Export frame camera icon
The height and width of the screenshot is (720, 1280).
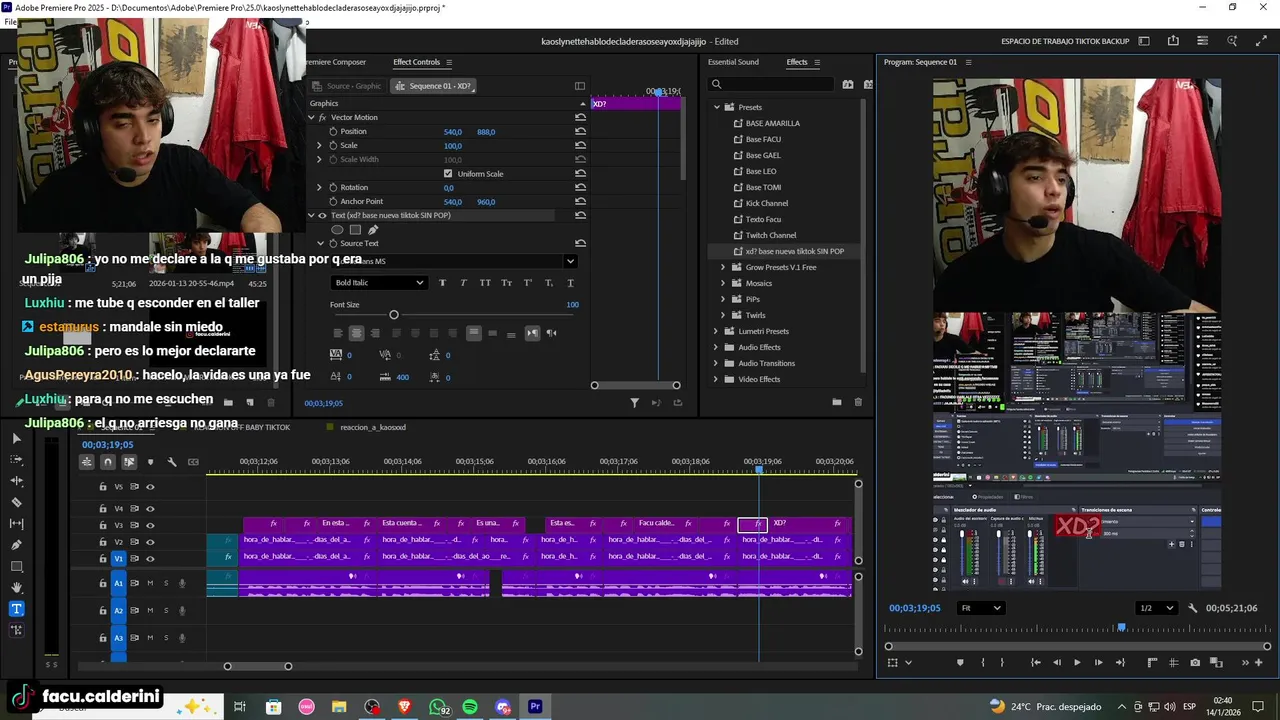[x=1196, y=662]
